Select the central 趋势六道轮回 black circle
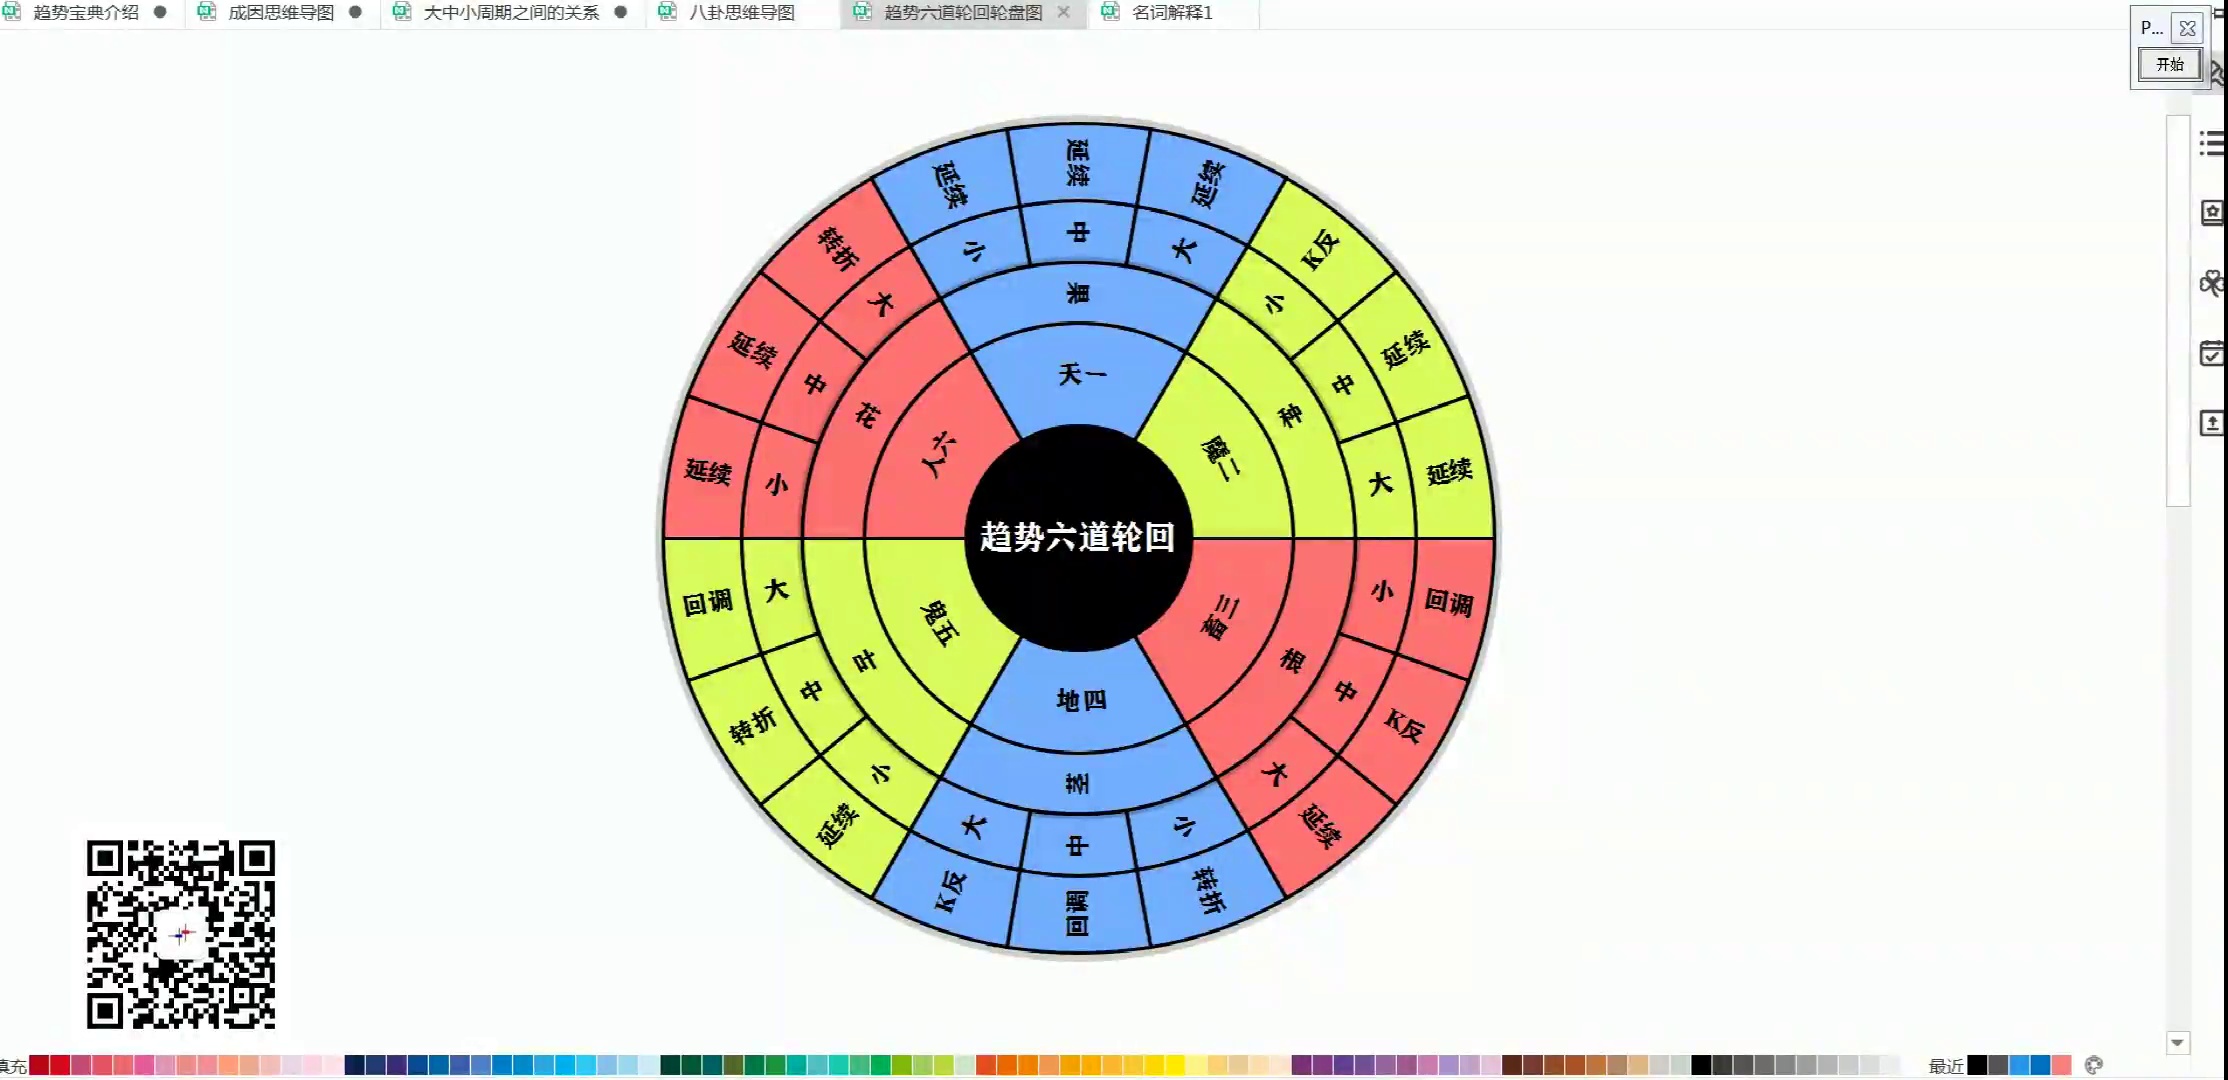Viewport: 2228px width, 1080px height. click(x=1078, y=538)
